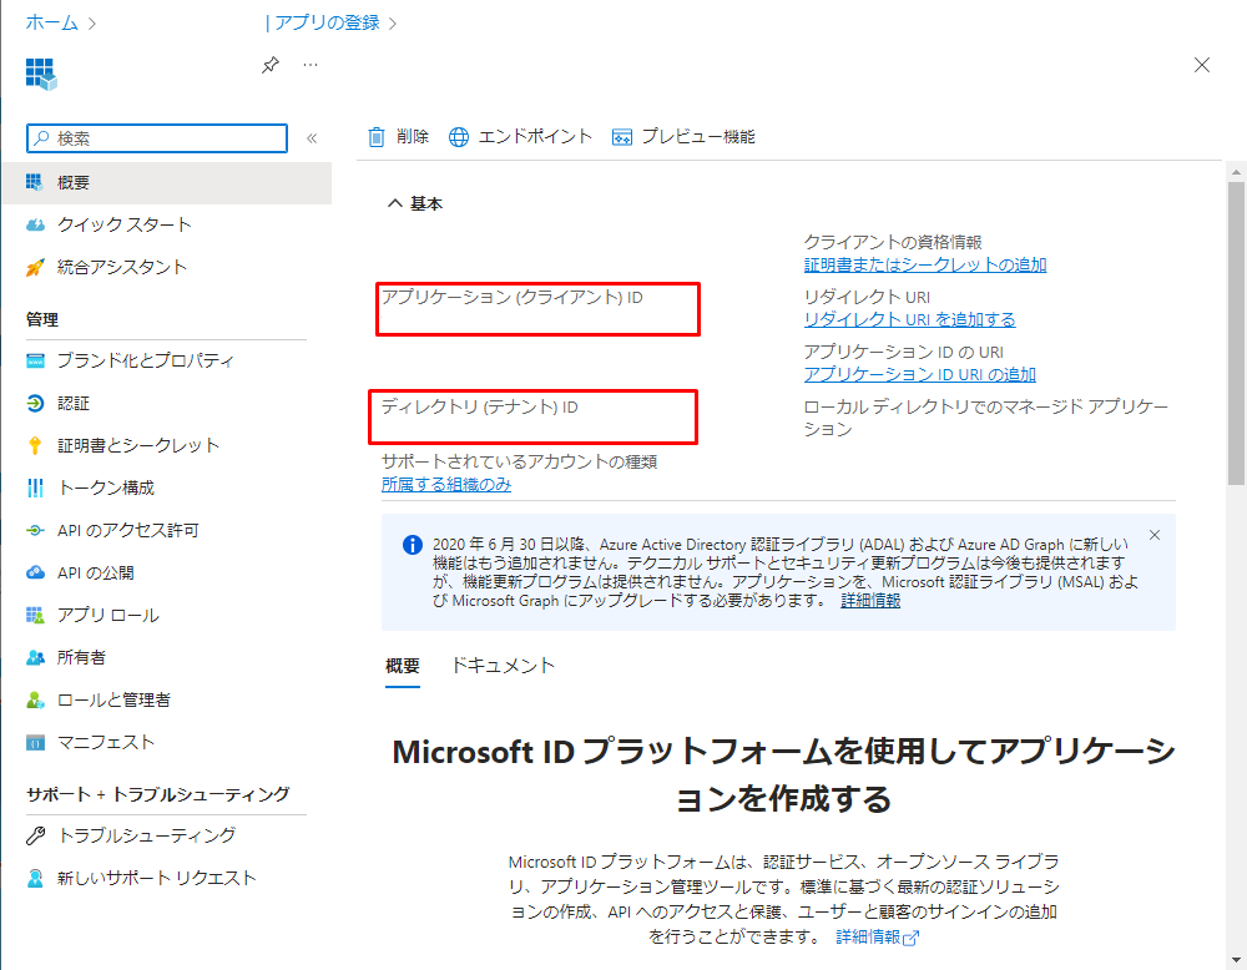Dismiss the ADAL info banner
Screen dimensions: 1247x970
[x=1155, y=535]
